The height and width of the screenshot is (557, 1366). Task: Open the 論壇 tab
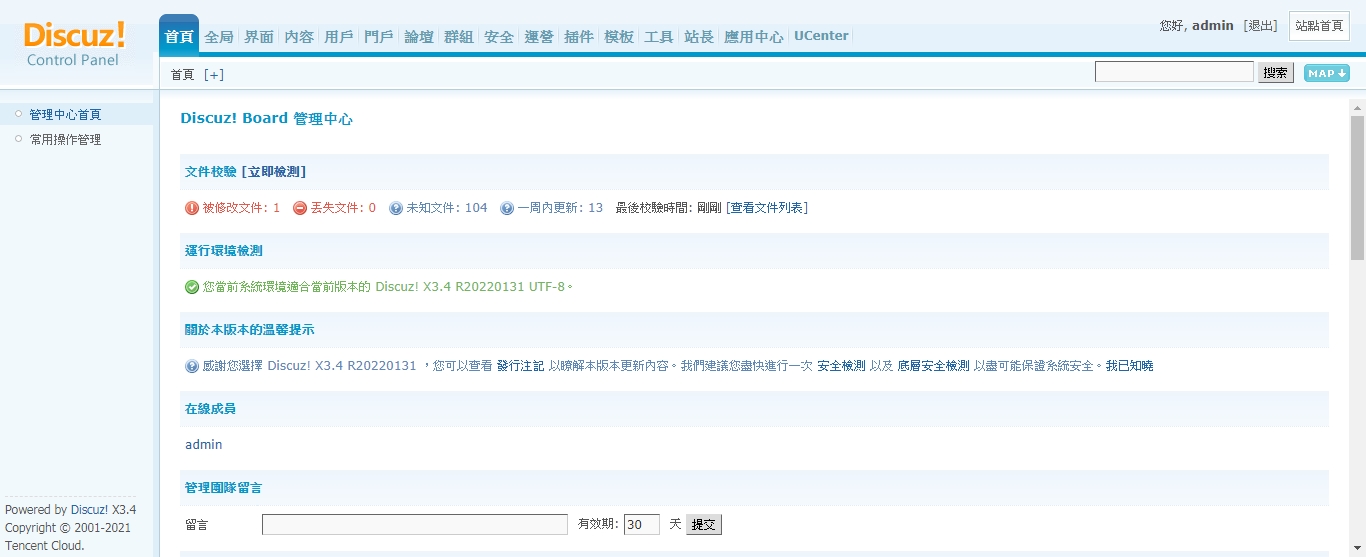419,36
